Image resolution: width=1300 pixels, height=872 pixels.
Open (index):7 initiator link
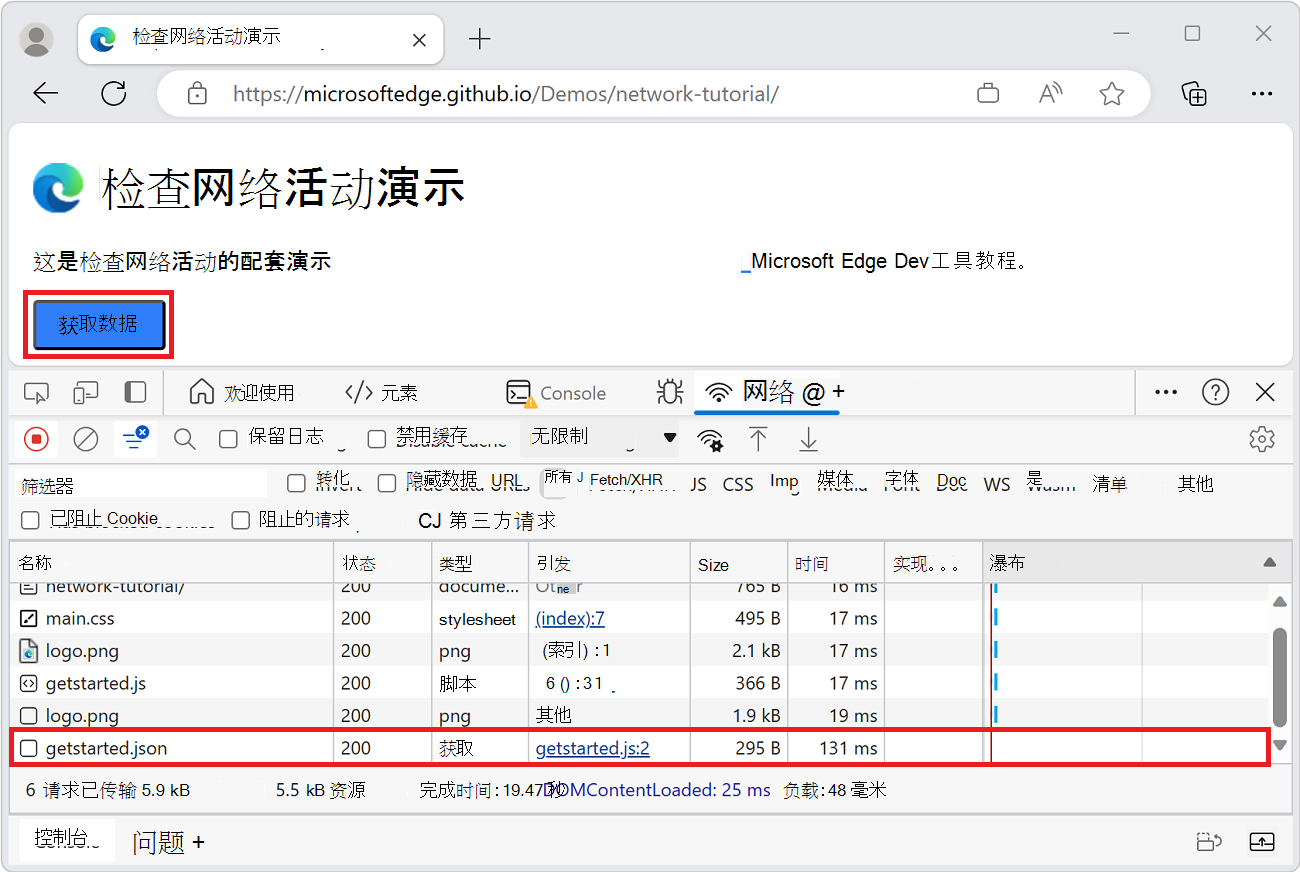click(570, 619)
